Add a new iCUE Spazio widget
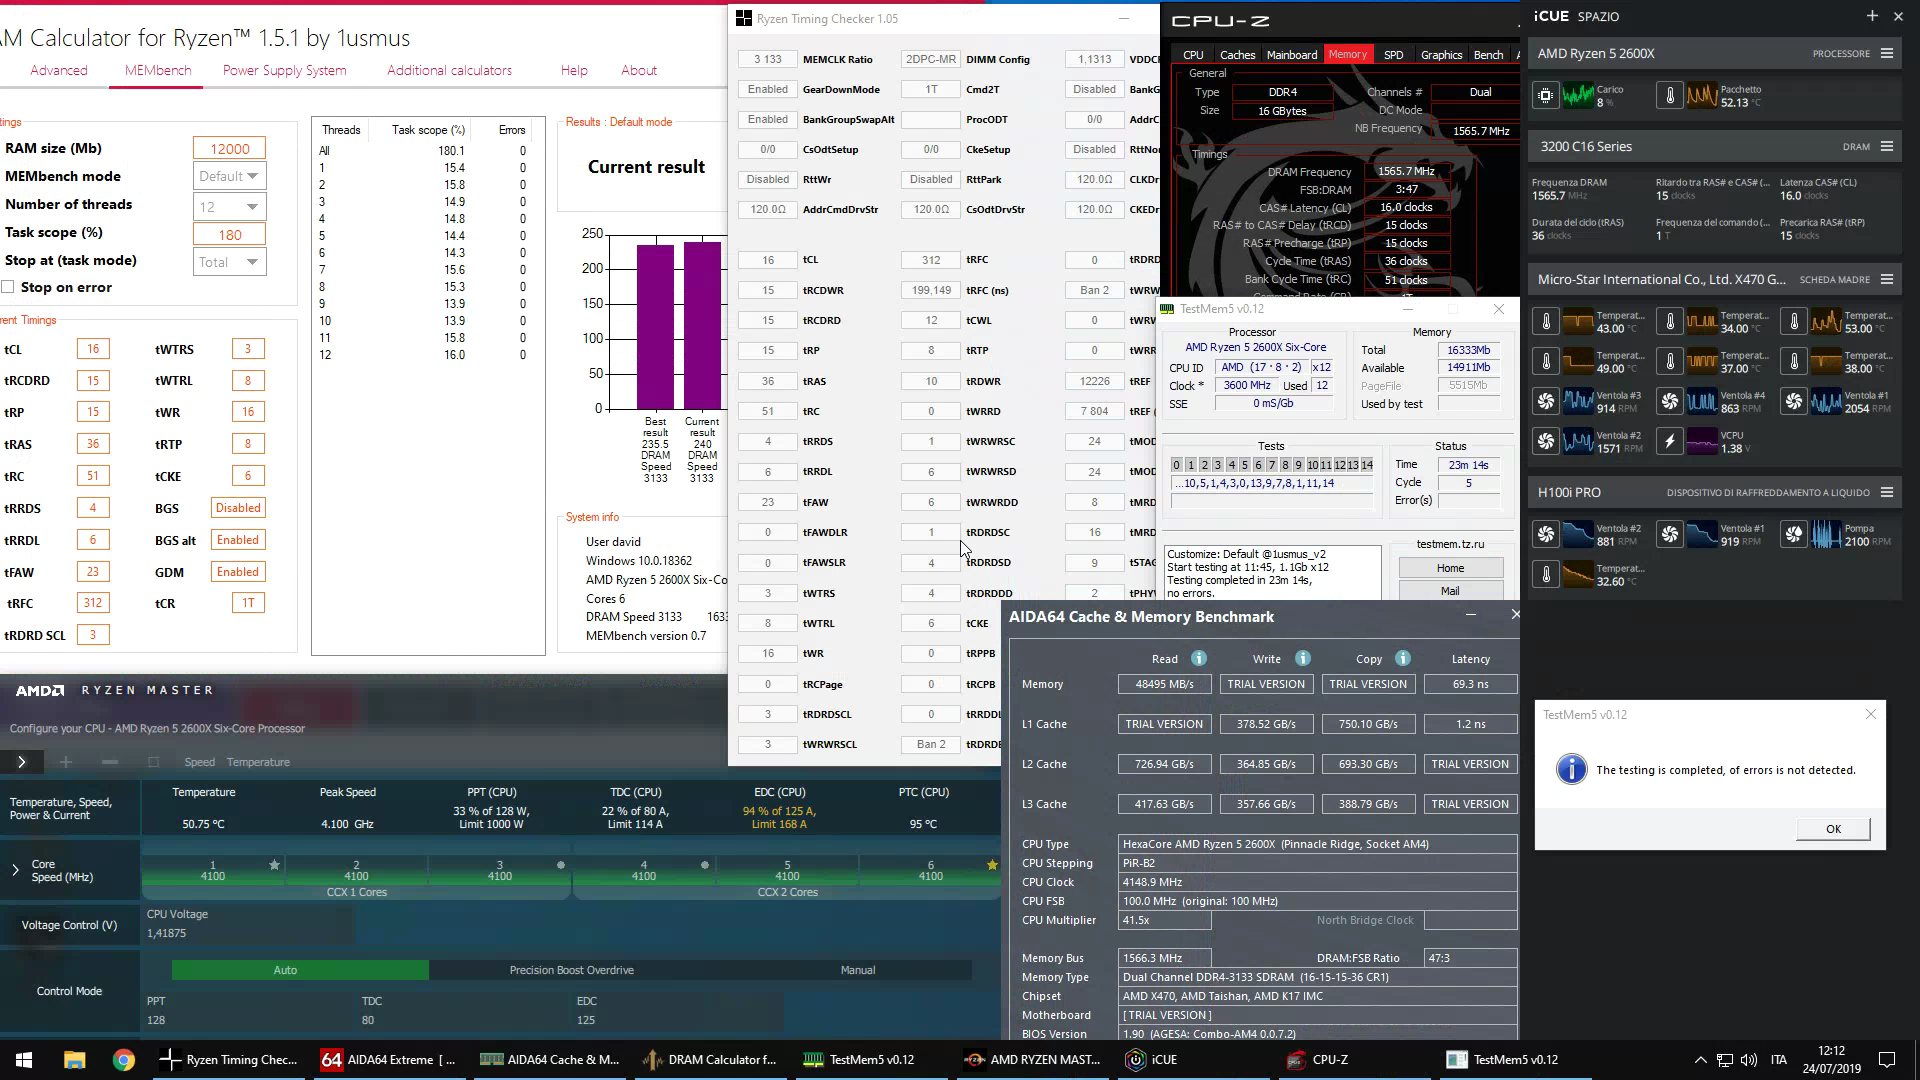 point(1871,16)
